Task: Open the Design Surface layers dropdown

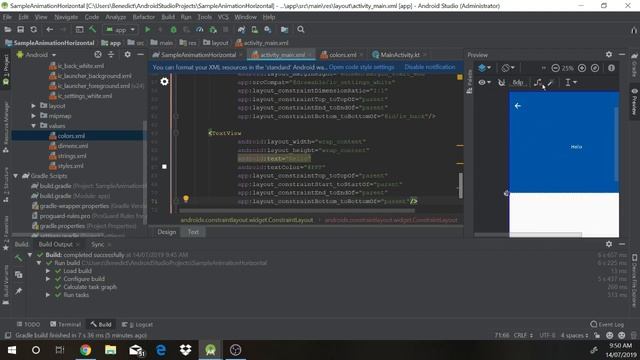Action: (484, 68)
